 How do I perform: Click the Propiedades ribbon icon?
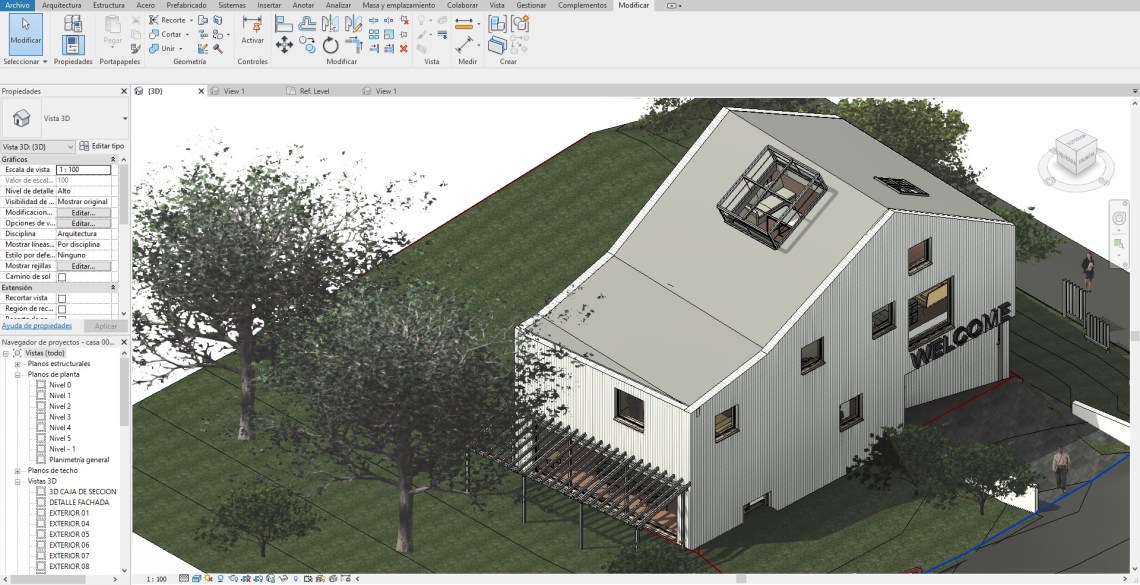(73, 40)
